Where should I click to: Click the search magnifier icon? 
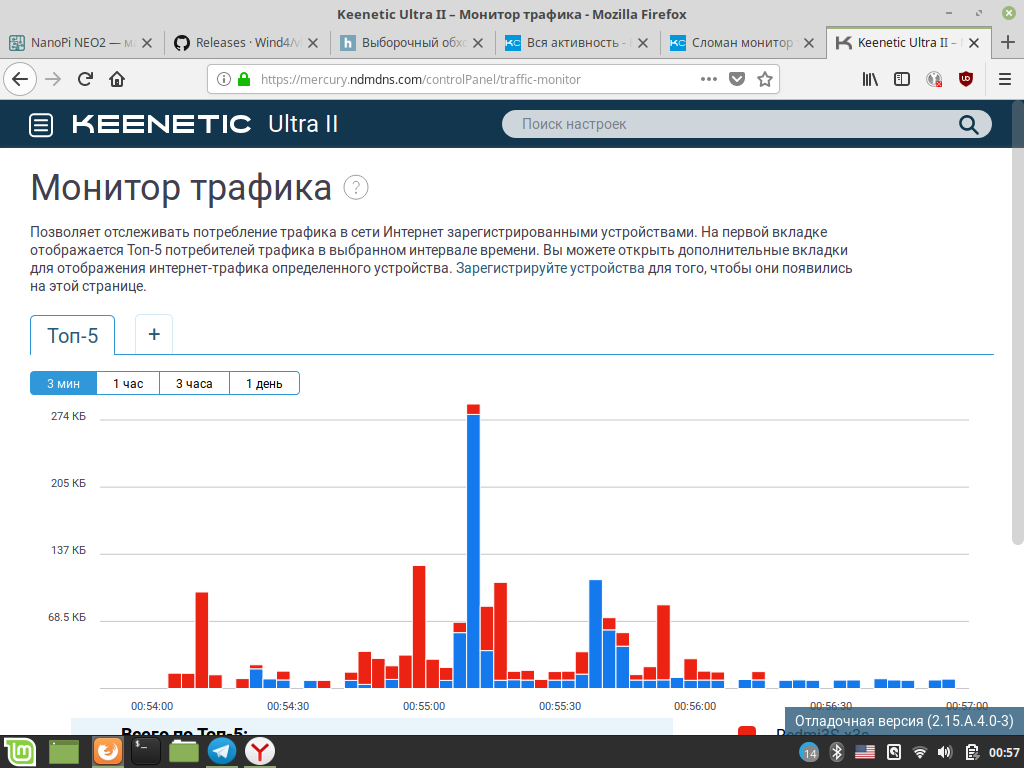968,124
